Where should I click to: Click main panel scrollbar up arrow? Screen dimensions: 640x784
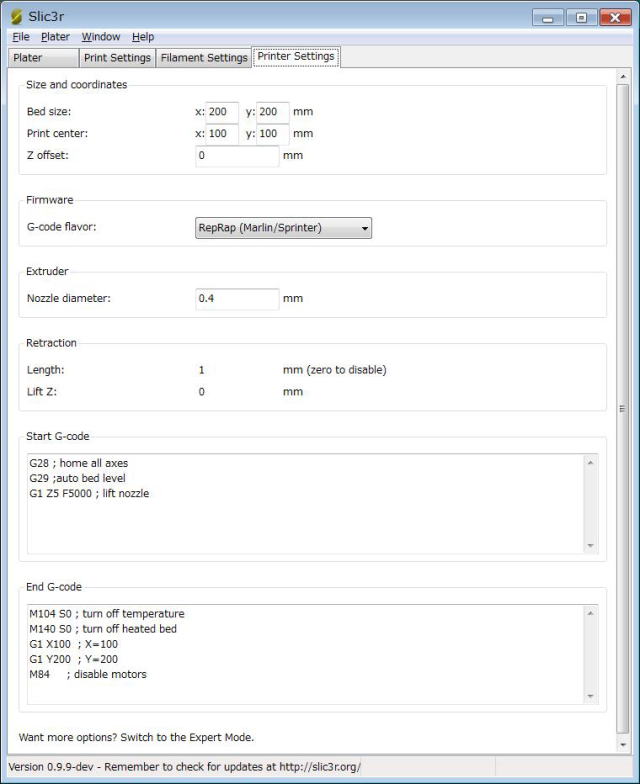coord(623,76)
